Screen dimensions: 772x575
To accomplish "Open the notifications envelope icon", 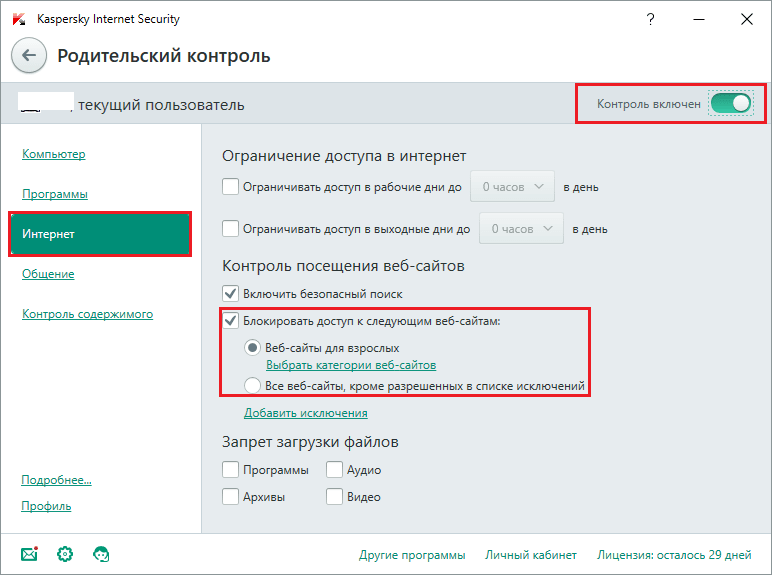I will click(28, 554).
